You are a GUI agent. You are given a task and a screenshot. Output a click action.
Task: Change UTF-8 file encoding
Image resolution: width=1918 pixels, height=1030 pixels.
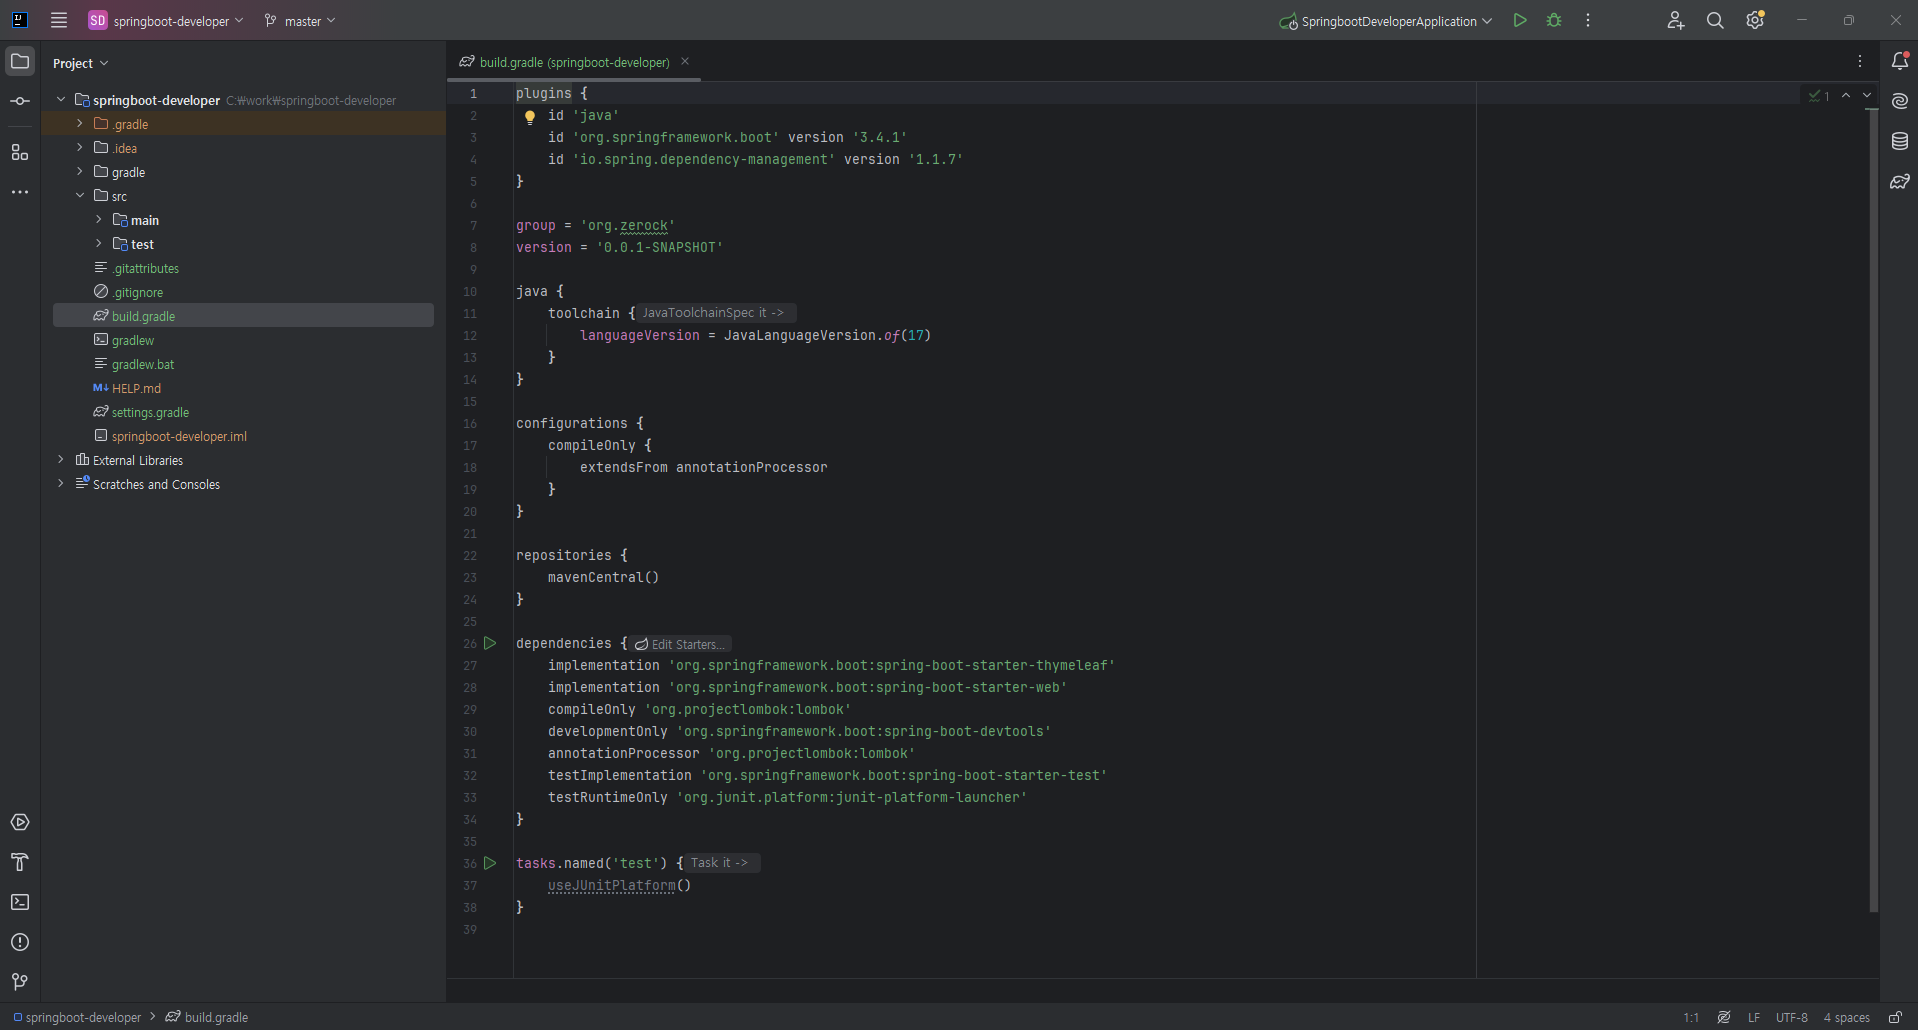(1792, 1017)
